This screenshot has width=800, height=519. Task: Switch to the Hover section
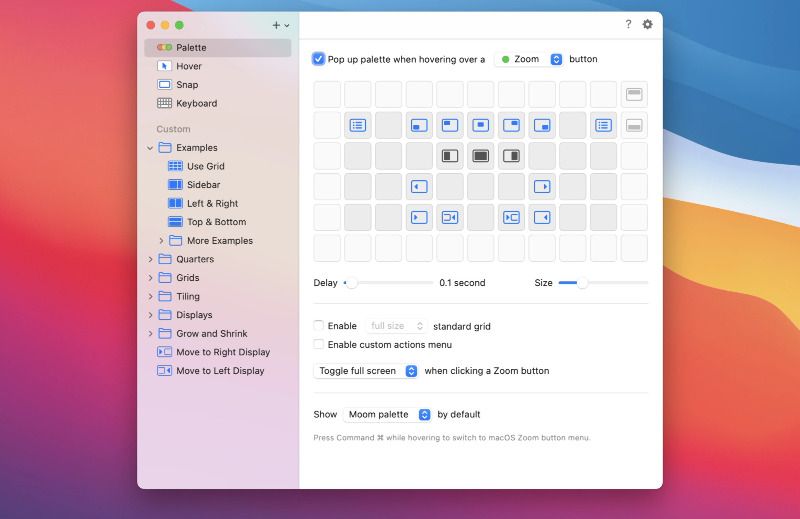coord(188,66)
